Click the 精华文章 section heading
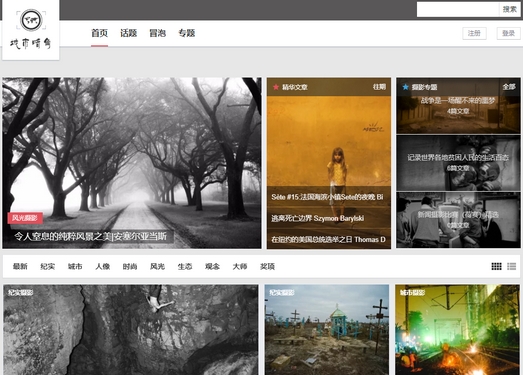 [295, 87]
